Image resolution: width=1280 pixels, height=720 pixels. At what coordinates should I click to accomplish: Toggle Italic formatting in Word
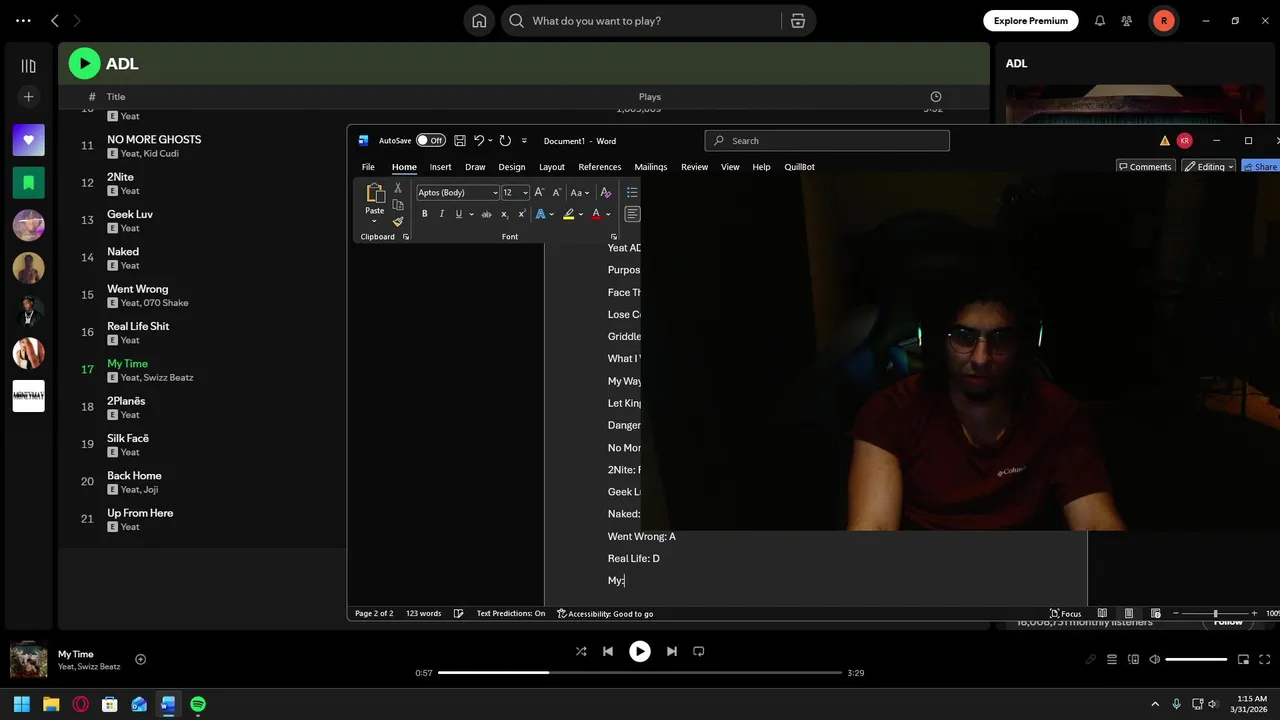pyautogui.click(x=442, y=214)
